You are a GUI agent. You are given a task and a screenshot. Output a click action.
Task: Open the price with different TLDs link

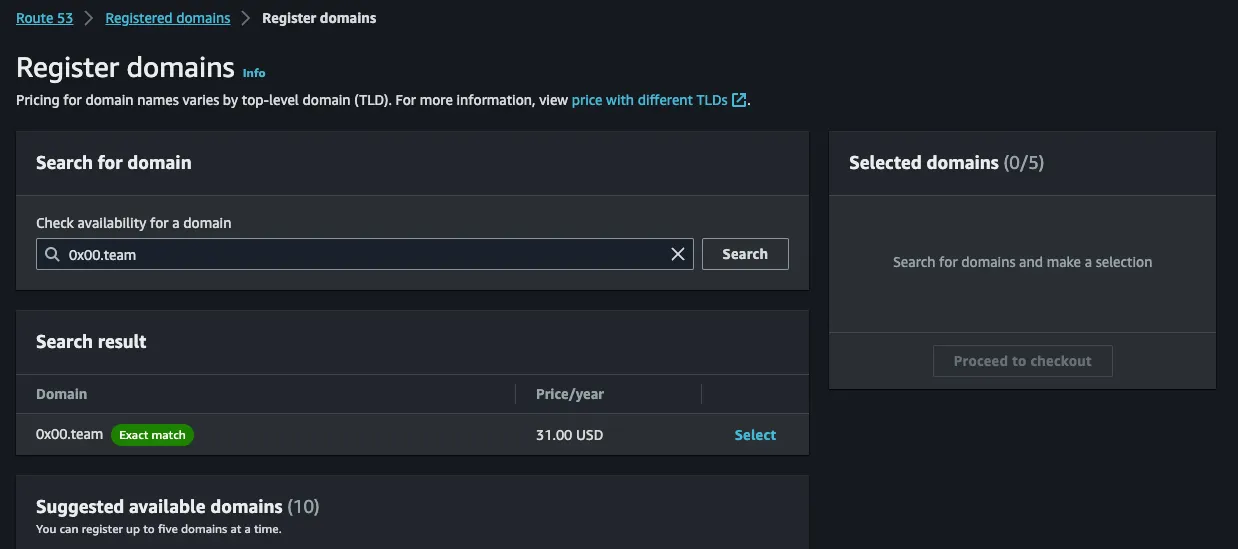click(x=649, y=100)
